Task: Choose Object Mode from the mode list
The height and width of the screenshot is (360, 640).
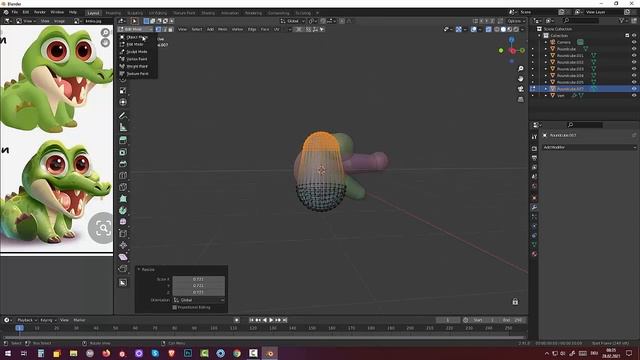Action: 137,37
